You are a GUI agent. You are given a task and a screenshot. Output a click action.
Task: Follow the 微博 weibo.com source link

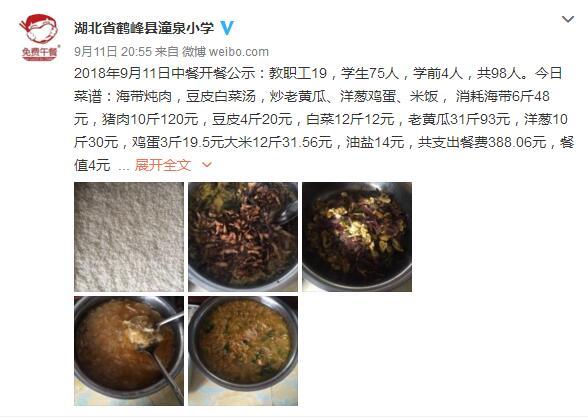pos(225,52)
